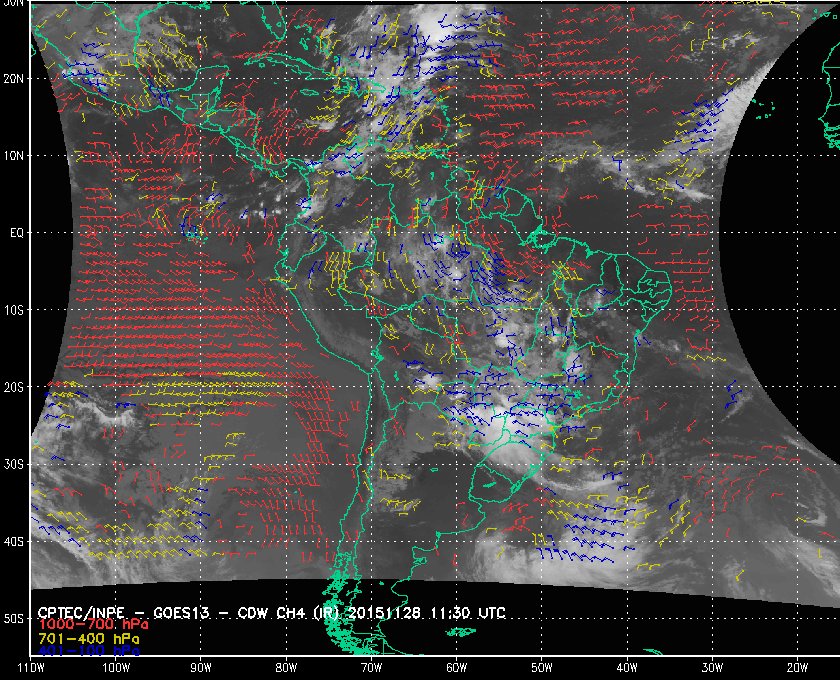This screenshot has height=680, width=840.
Task: Click the 90W longitude axis label
Action: 201,666
